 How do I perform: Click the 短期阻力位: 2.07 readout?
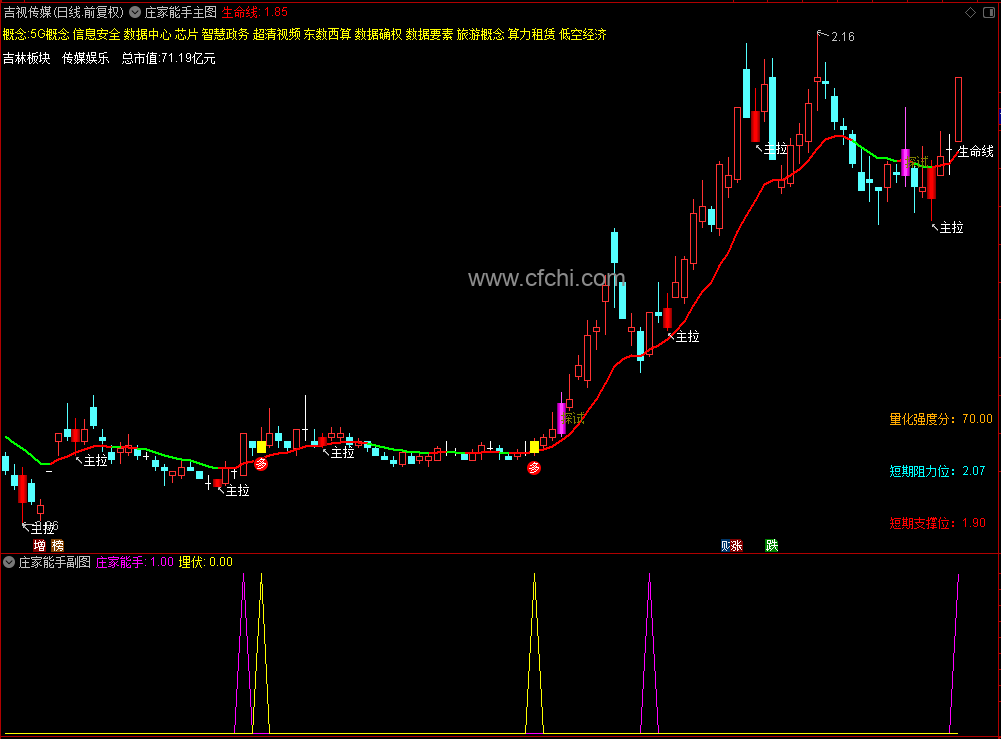click(x=937, y=472)
